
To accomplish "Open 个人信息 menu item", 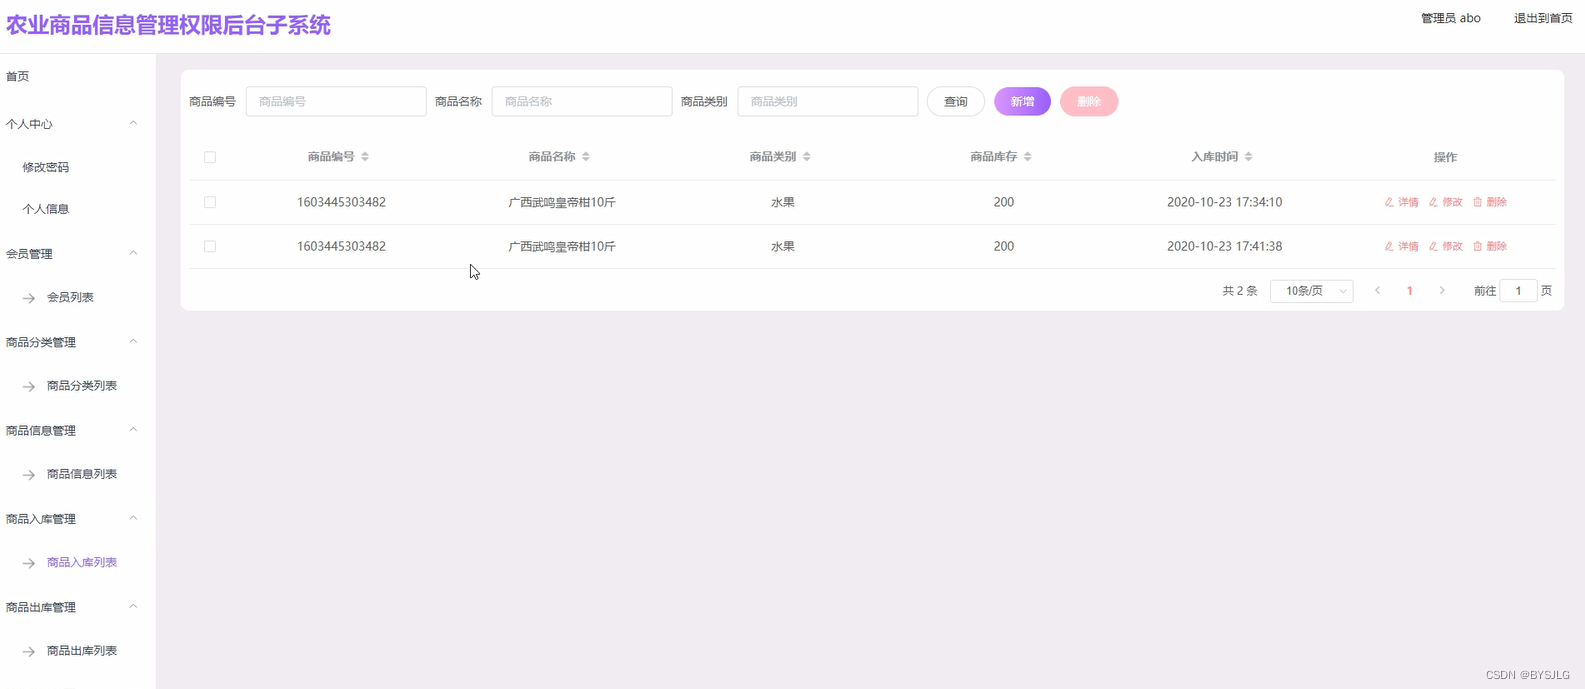I will point(46,209).
